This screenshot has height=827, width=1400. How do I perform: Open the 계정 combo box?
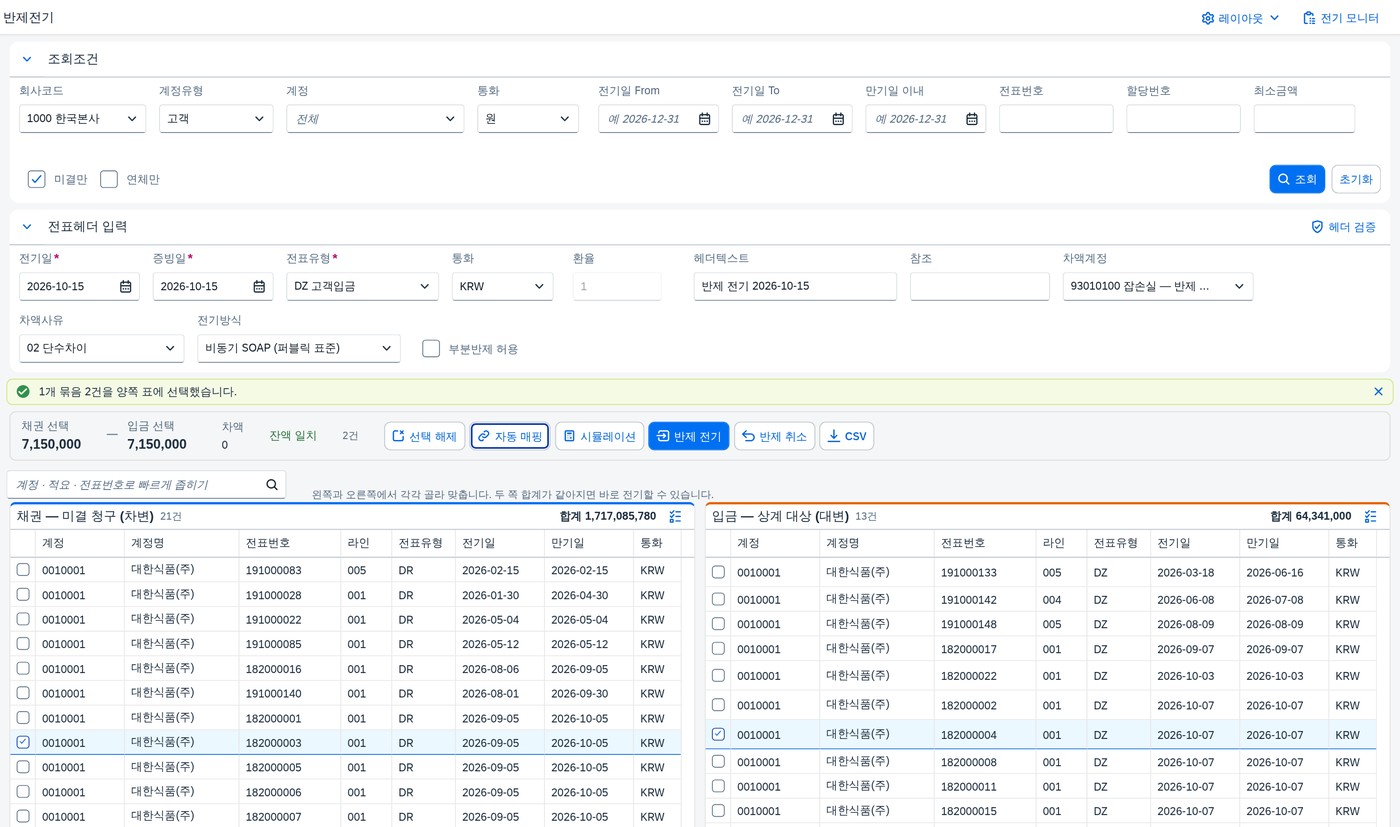coord(375,119)
